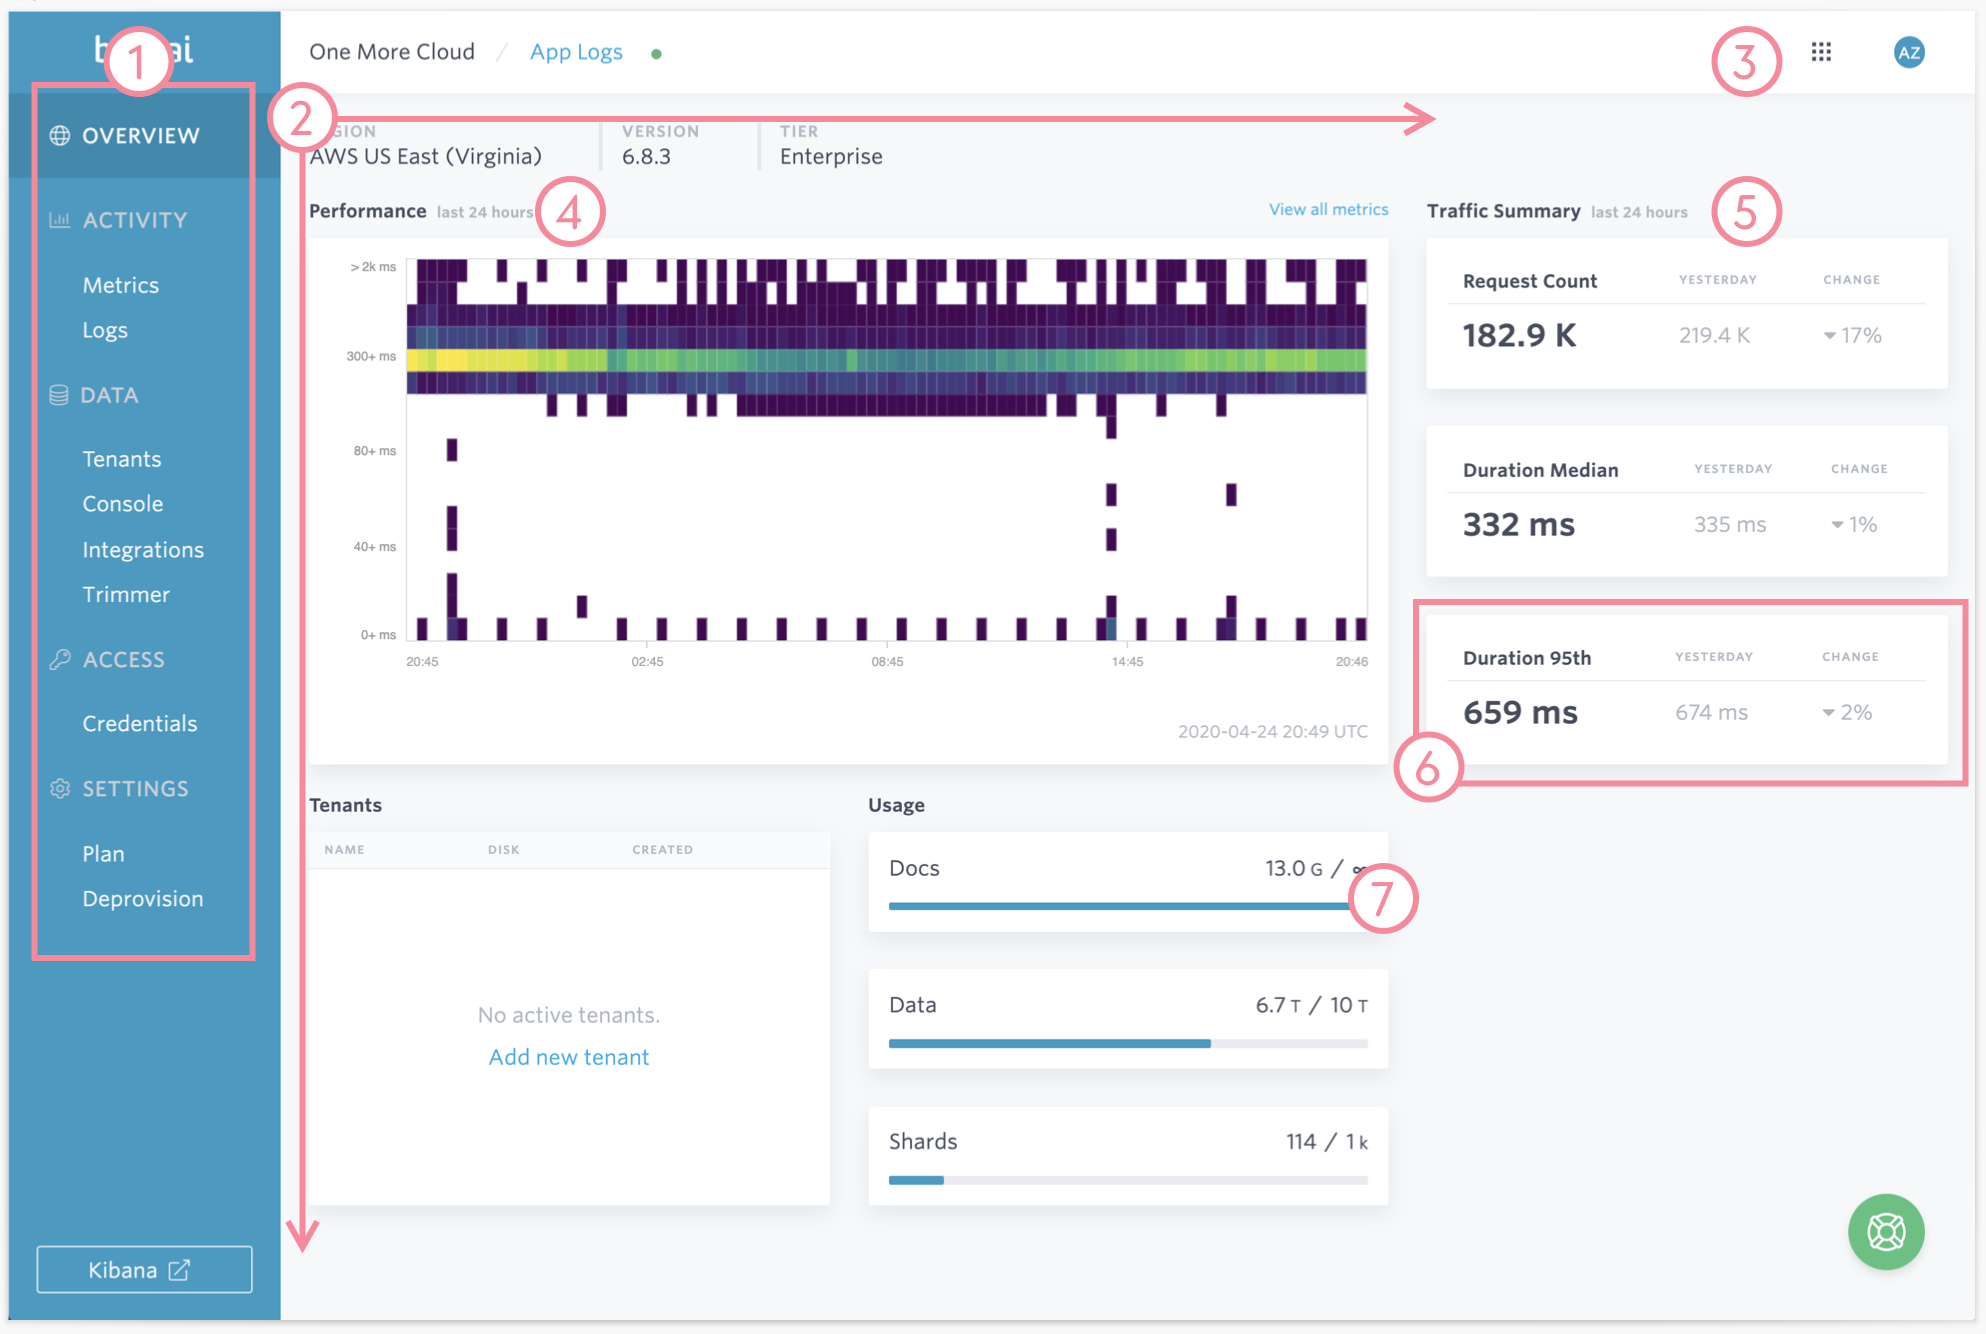Click the Access key icon
This screenshot has width=1986, height=1334.
click(60, 659)
